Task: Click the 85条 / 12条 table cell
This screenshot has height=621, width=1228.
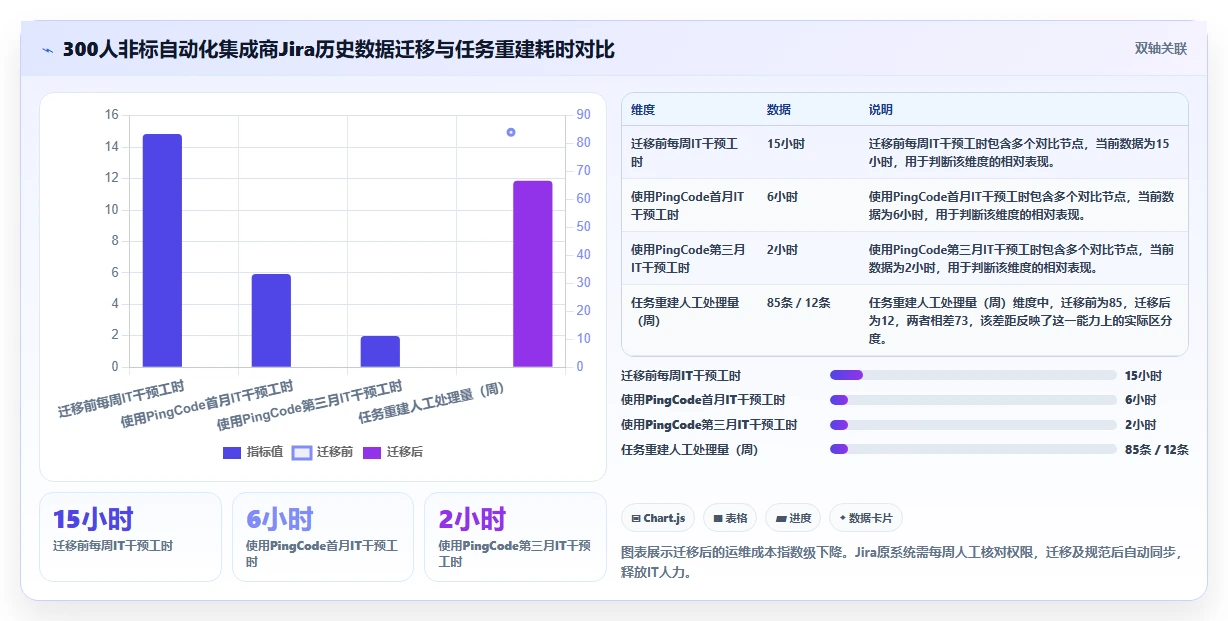Action: pyautogui.click(x=798, y=303)
